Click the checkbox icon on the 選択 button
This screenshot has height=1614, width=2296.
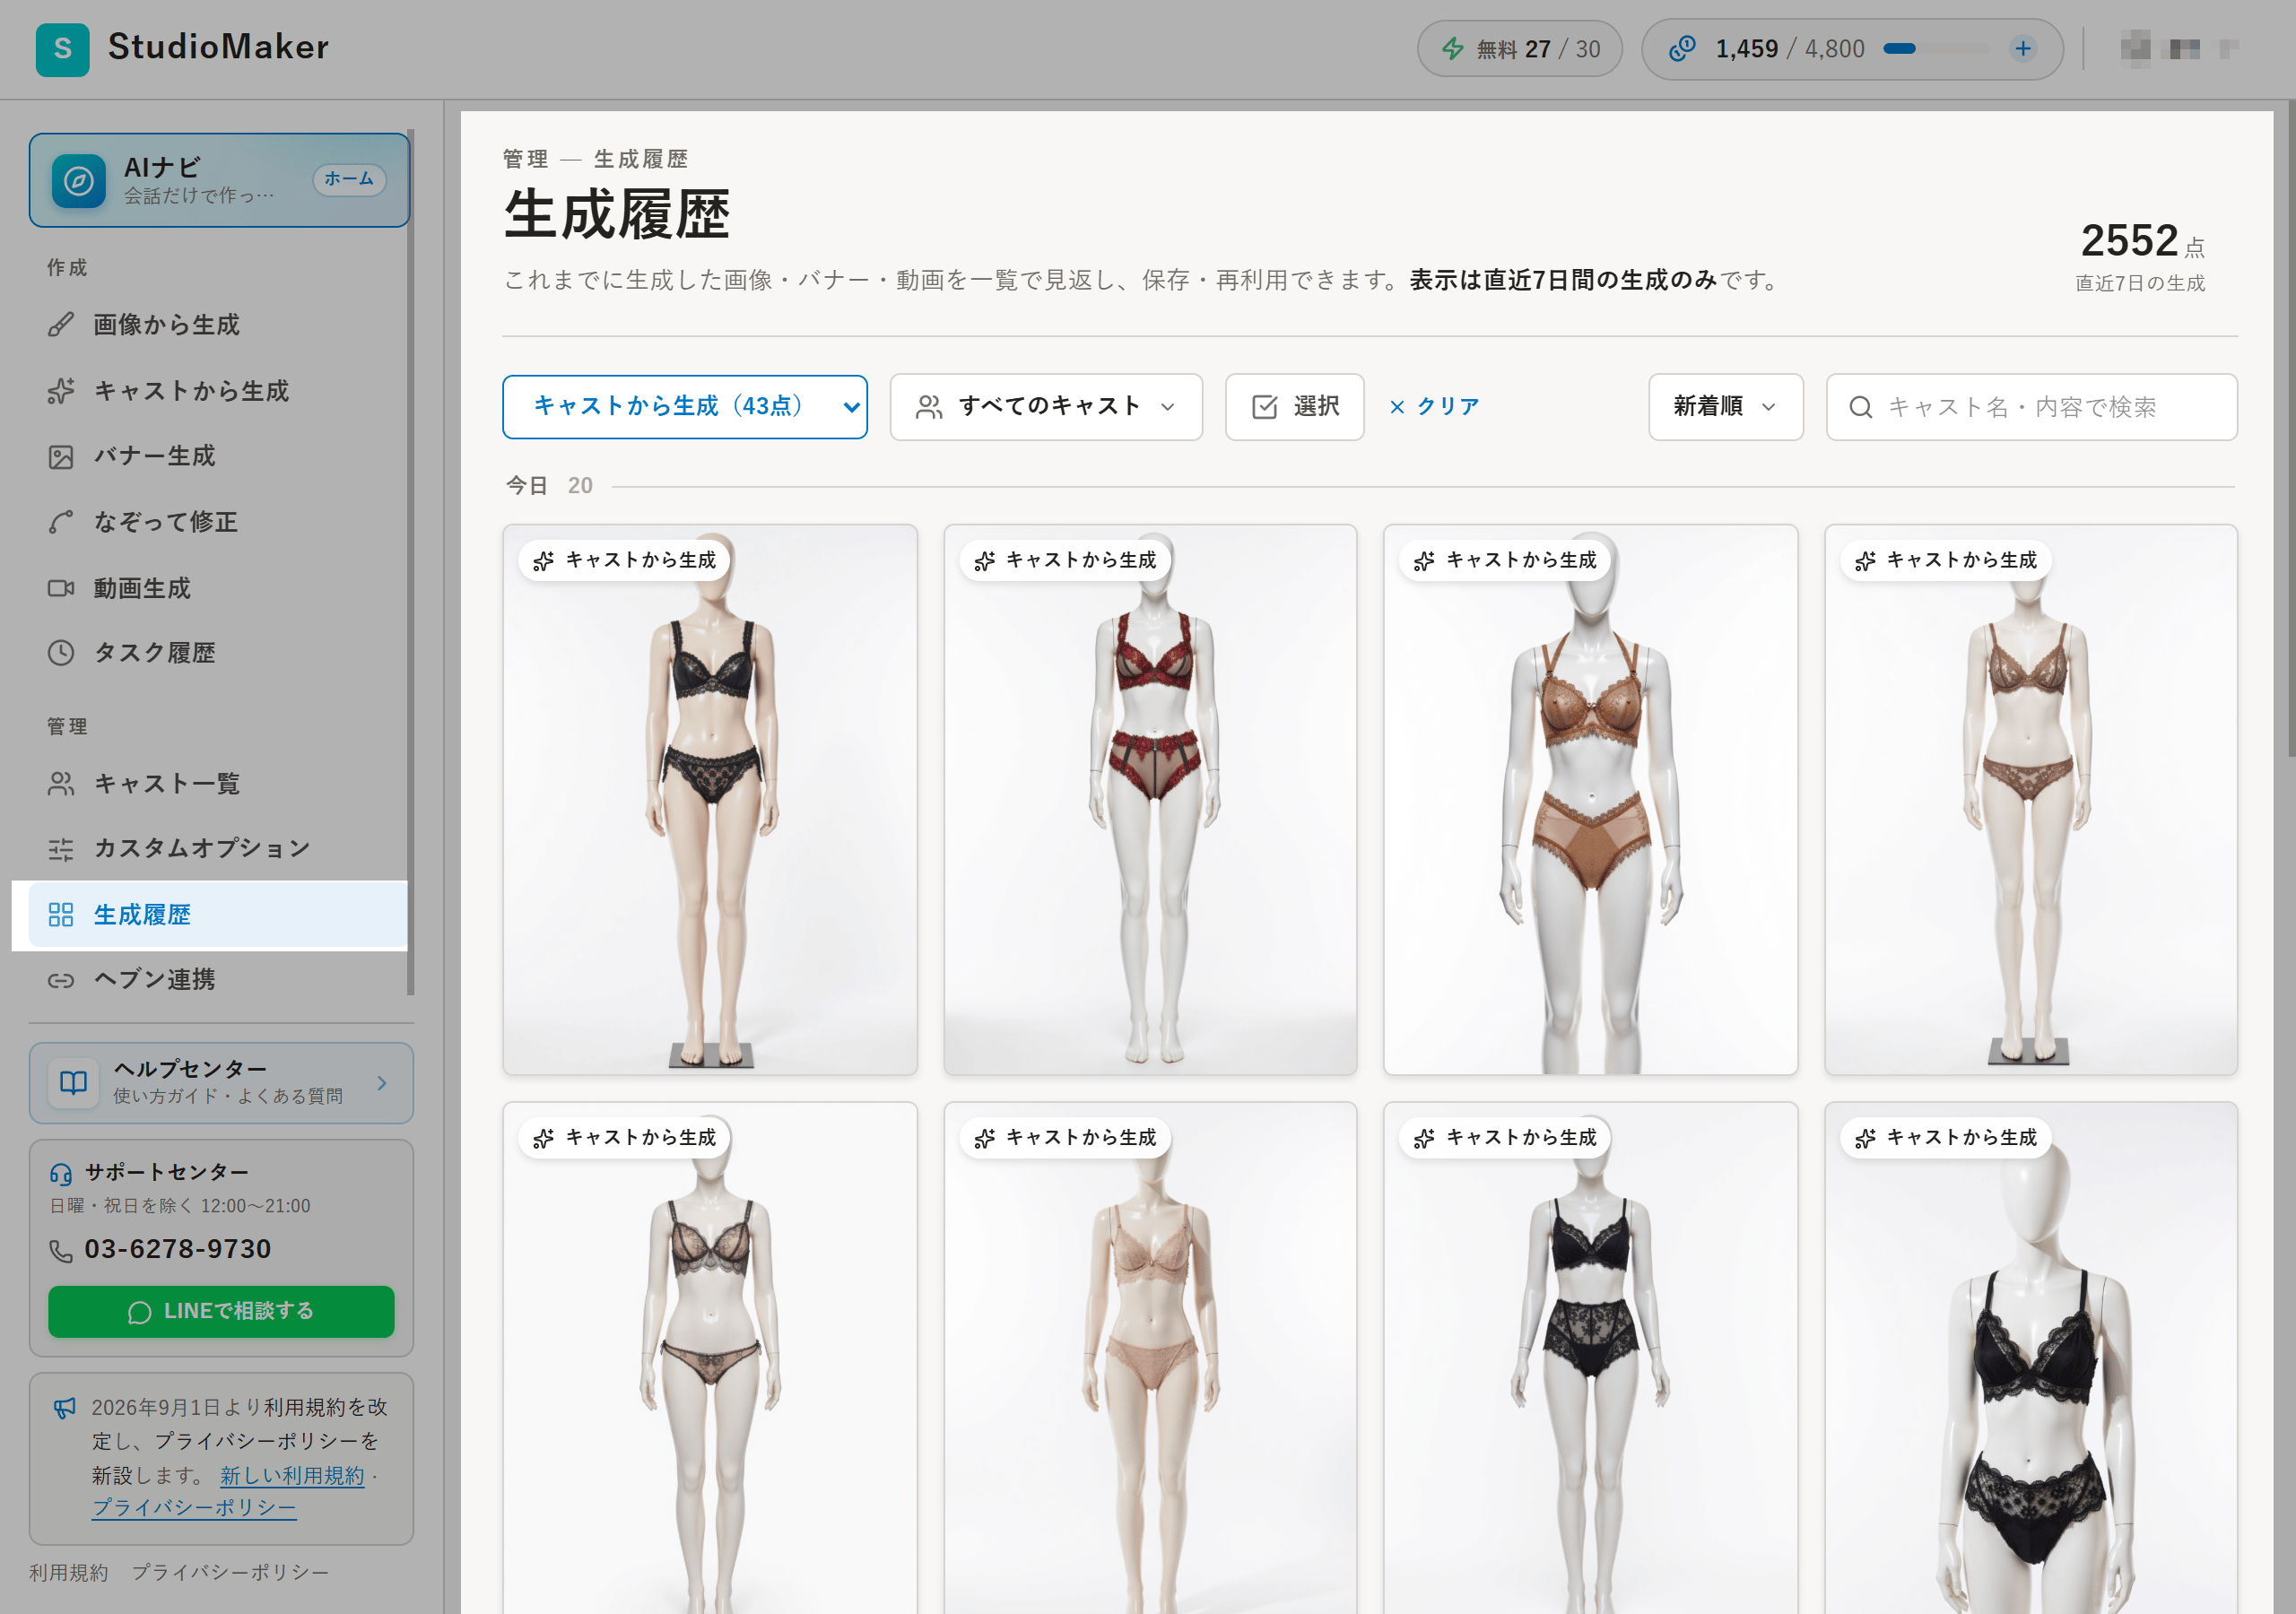coord(1264,407)
